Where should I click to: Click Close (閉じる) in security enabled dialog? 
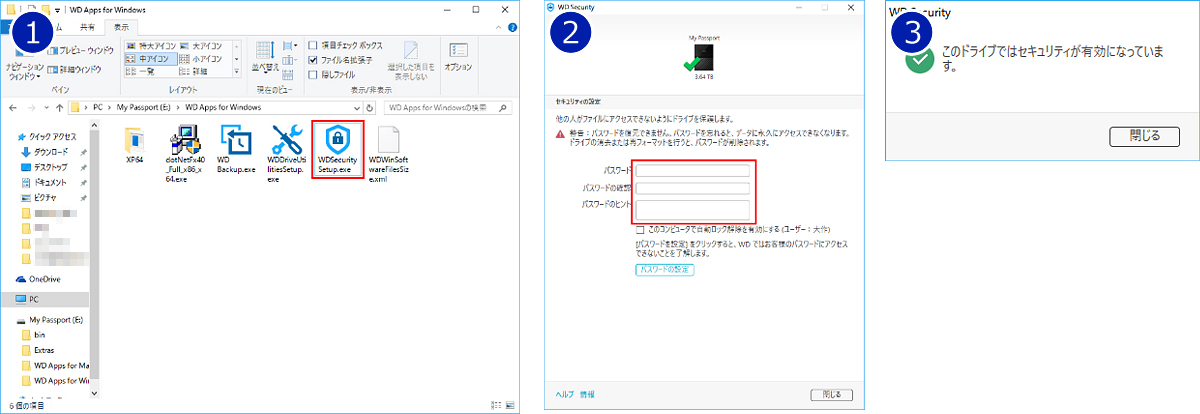[1145, 135]
